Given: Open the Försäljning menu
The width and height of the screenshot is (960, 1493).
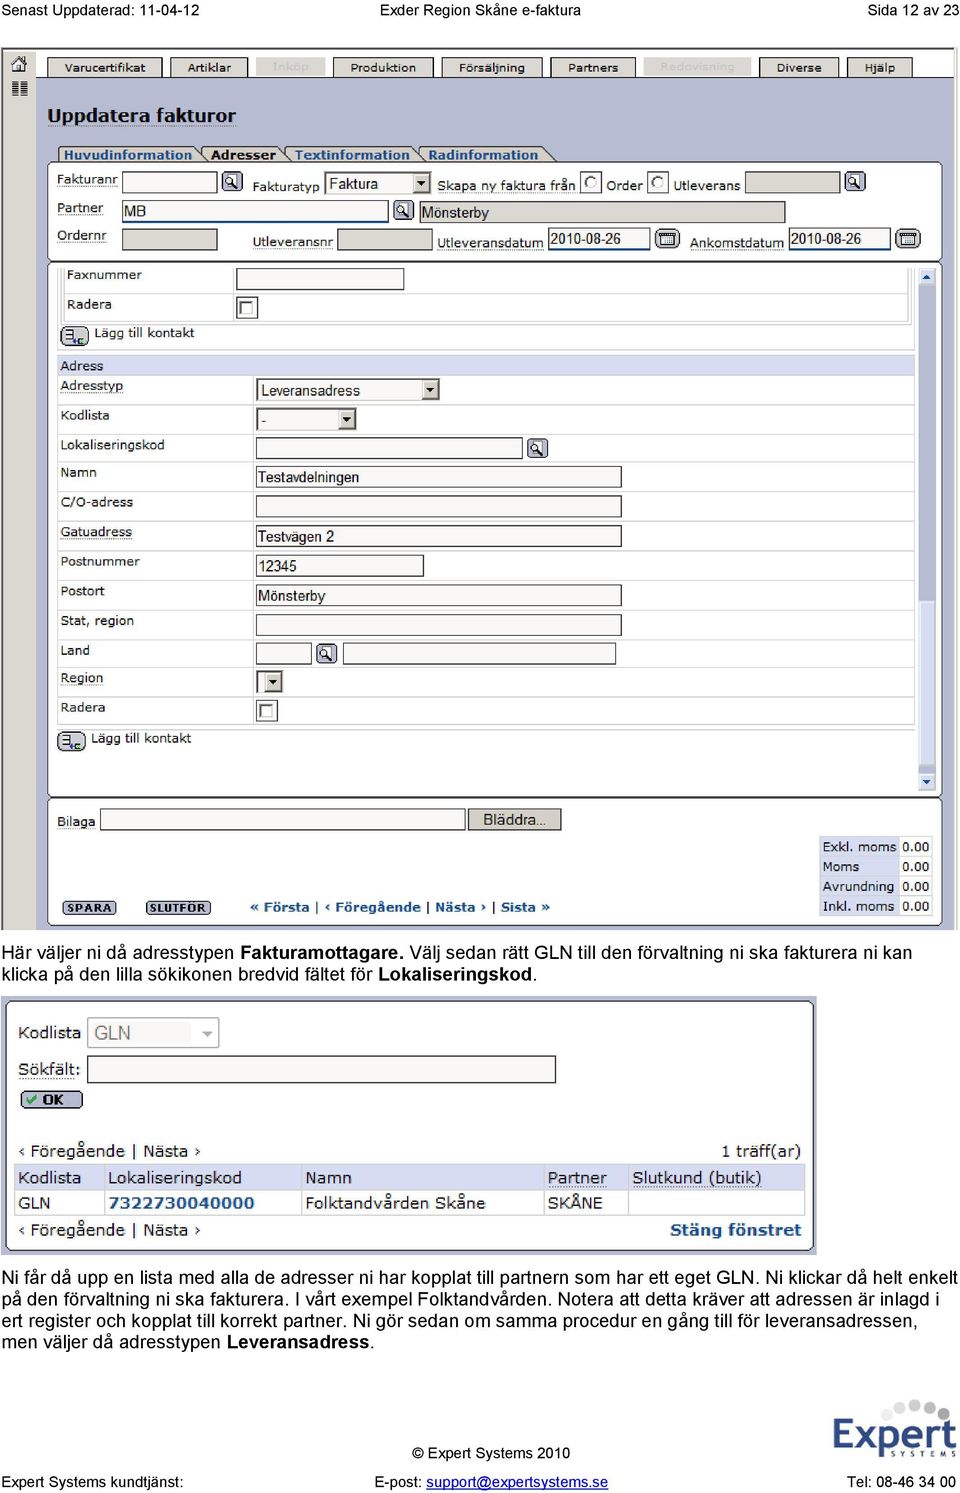Looking at the screenshot, I should pos(491,68).
